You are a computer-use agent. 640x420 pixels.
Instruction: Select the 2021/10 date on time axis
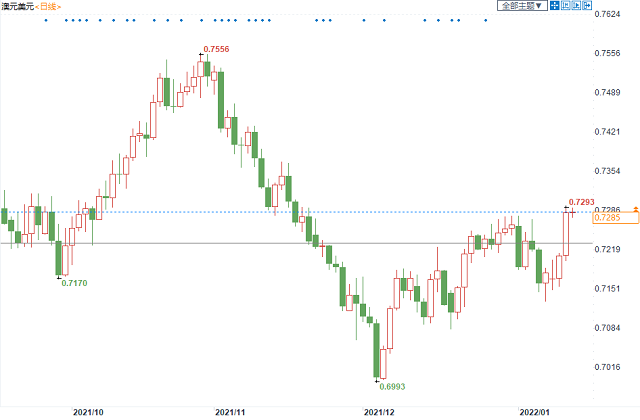[87, 411]
